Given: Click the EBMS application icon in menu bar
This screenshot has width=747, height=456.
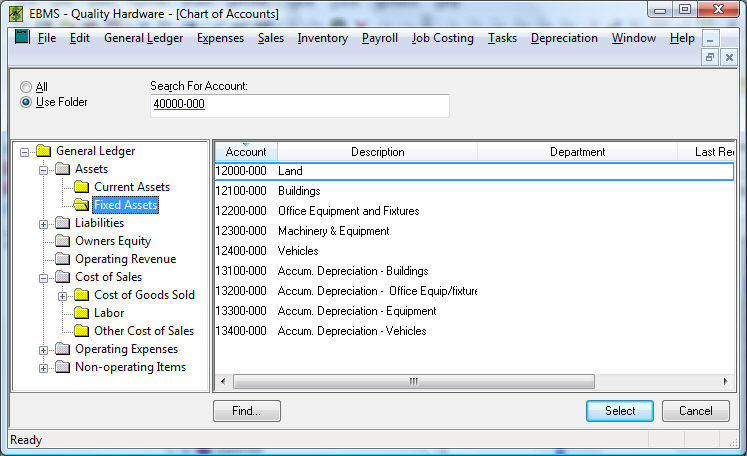Looking at the screenshot, I should point(20,39).
